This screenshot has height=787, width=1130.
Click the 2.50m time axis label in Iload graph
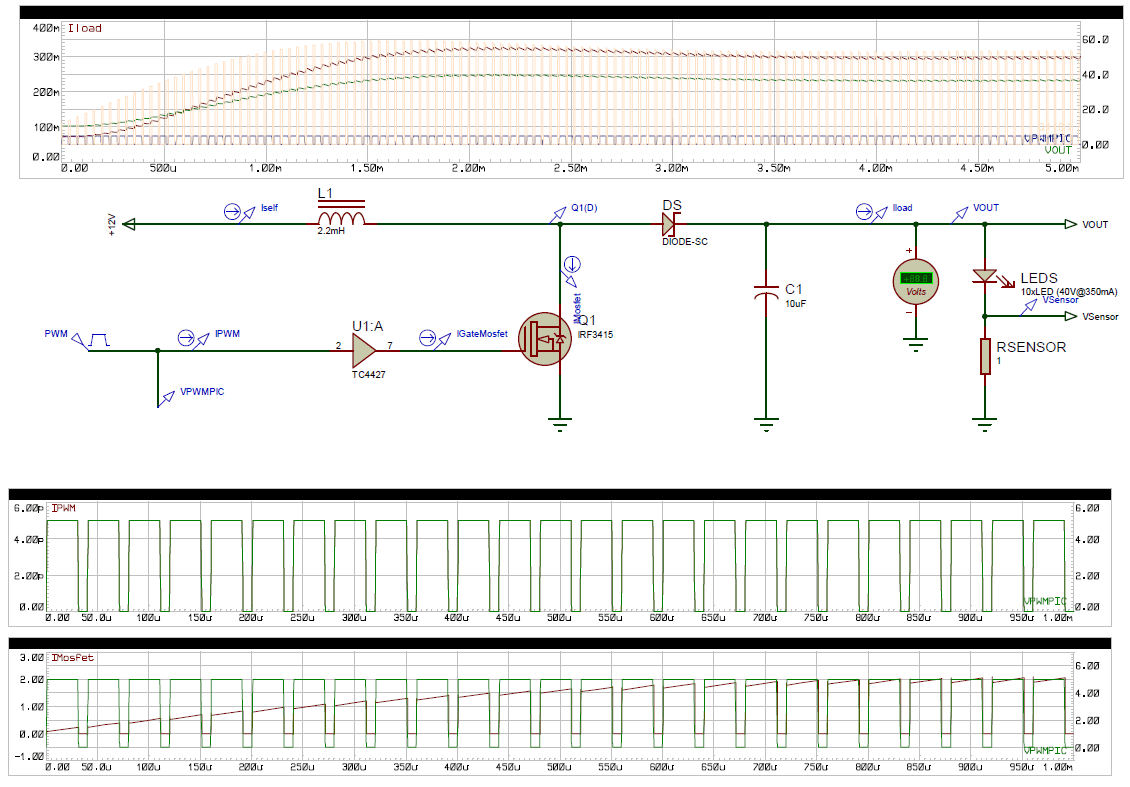click(570, 168)
